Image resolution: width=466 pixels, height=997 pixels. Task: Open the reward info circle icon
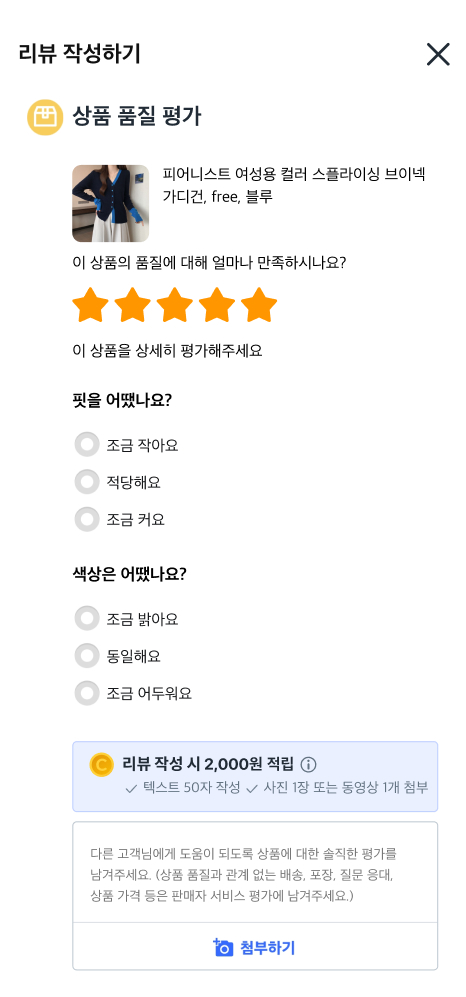tap(308, 764)
